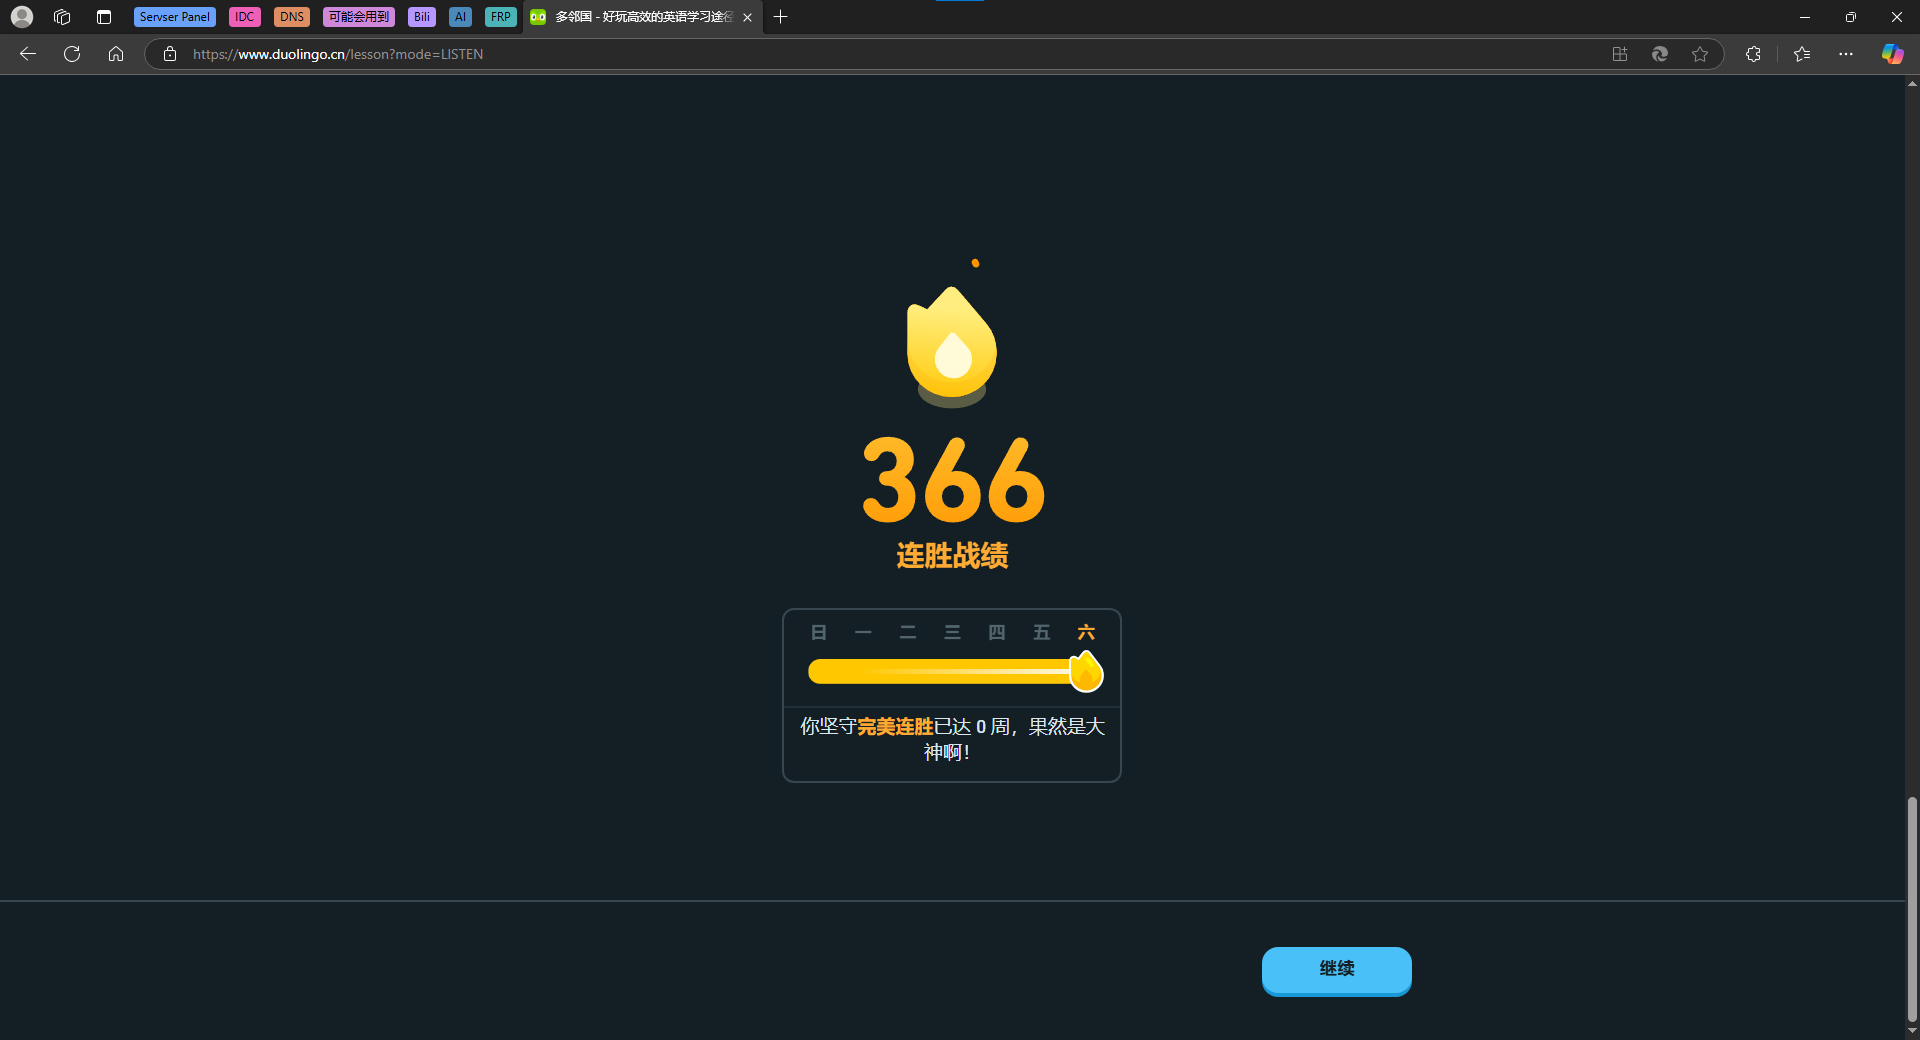
Task: Click the browser back arrow
Action: (28, 54)
